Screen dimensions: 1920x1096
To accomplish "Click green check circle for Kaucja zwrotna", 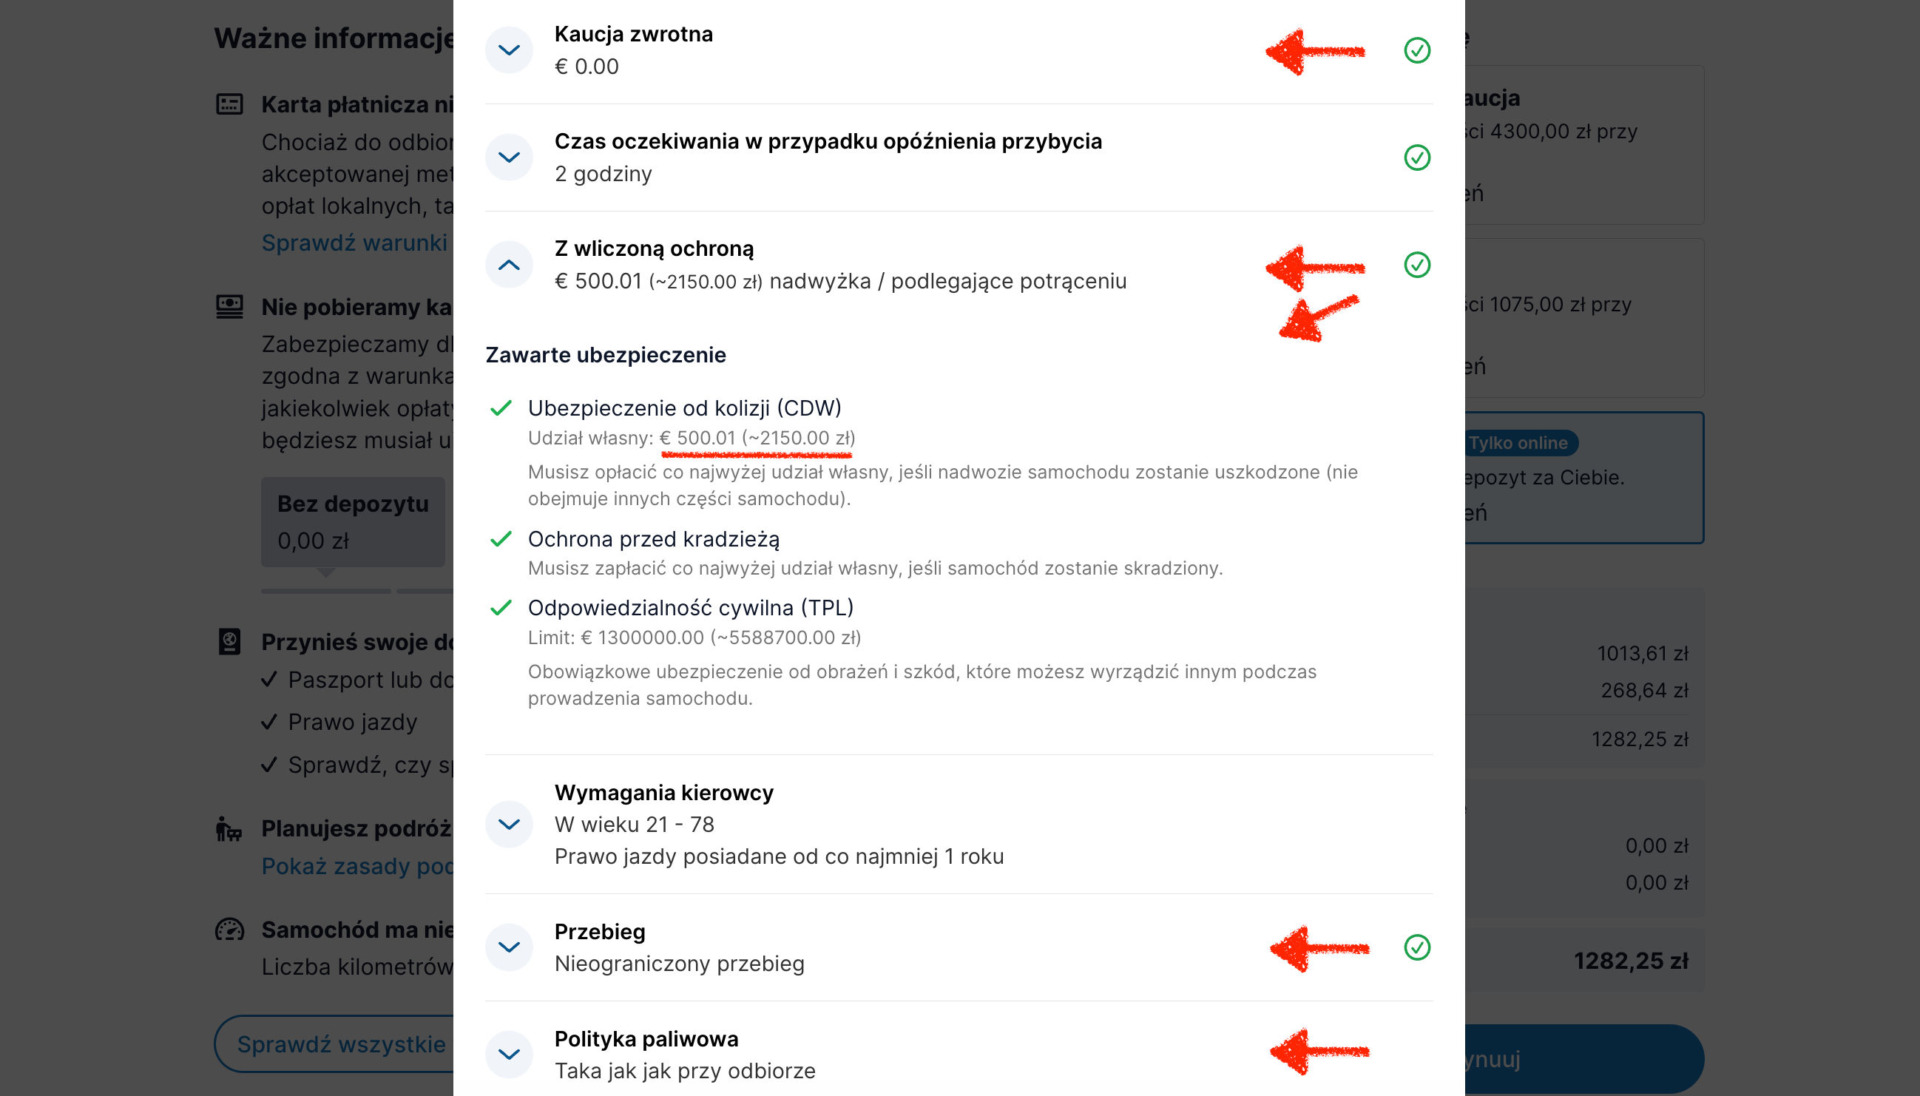I will (x=1417, y=50).
